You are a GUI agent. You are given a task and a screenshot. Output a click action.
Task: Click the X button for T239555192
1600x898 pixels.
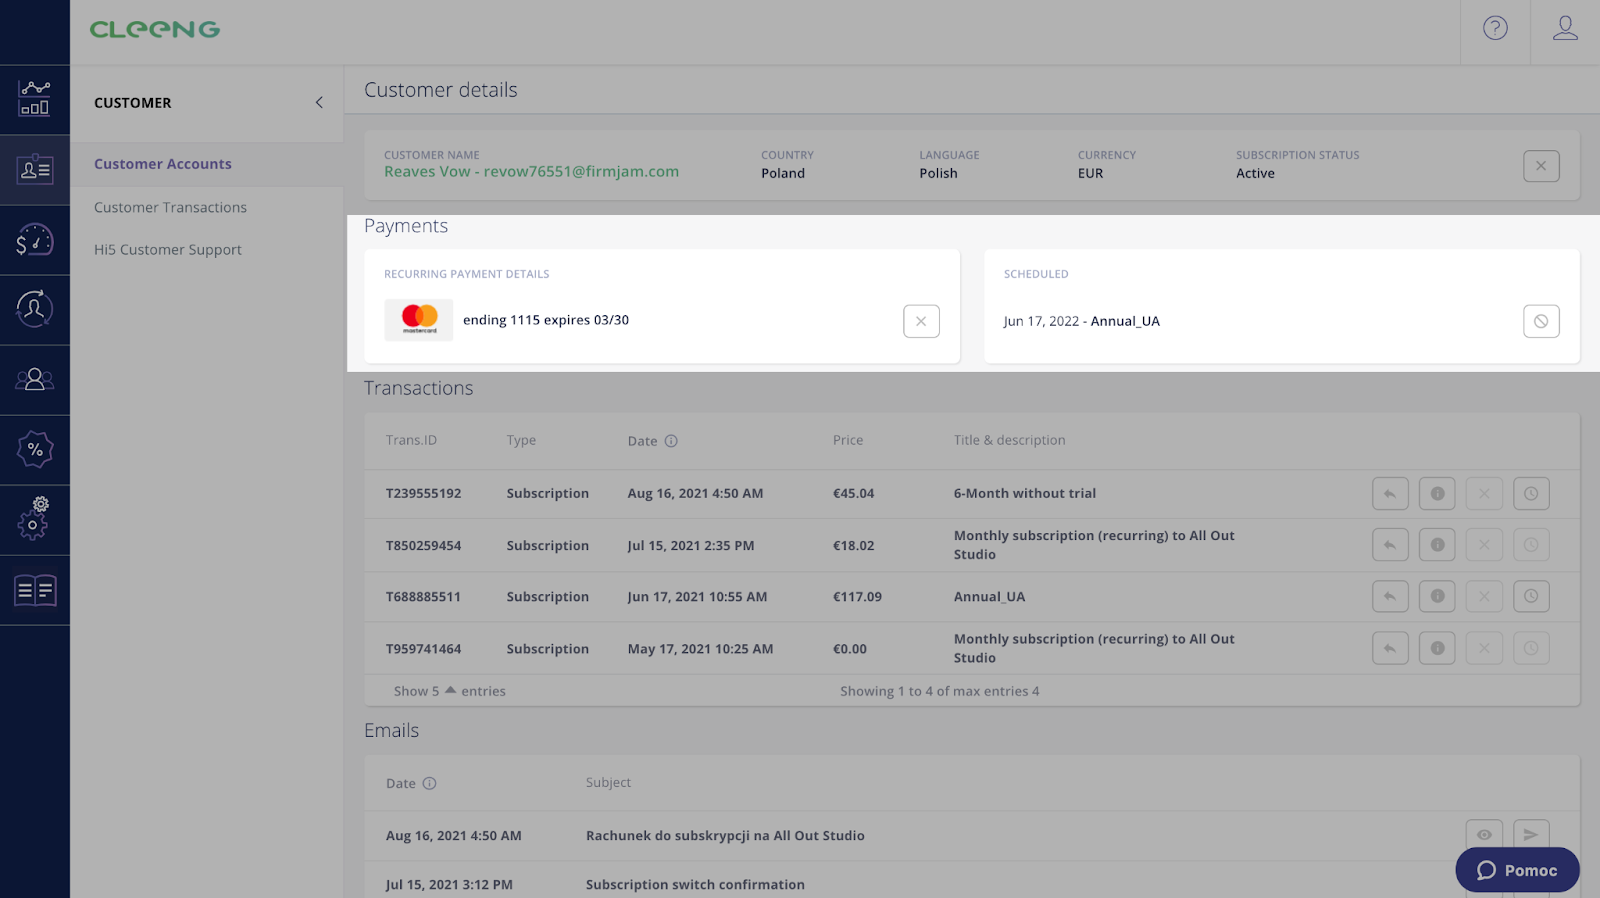[1484, 493]
